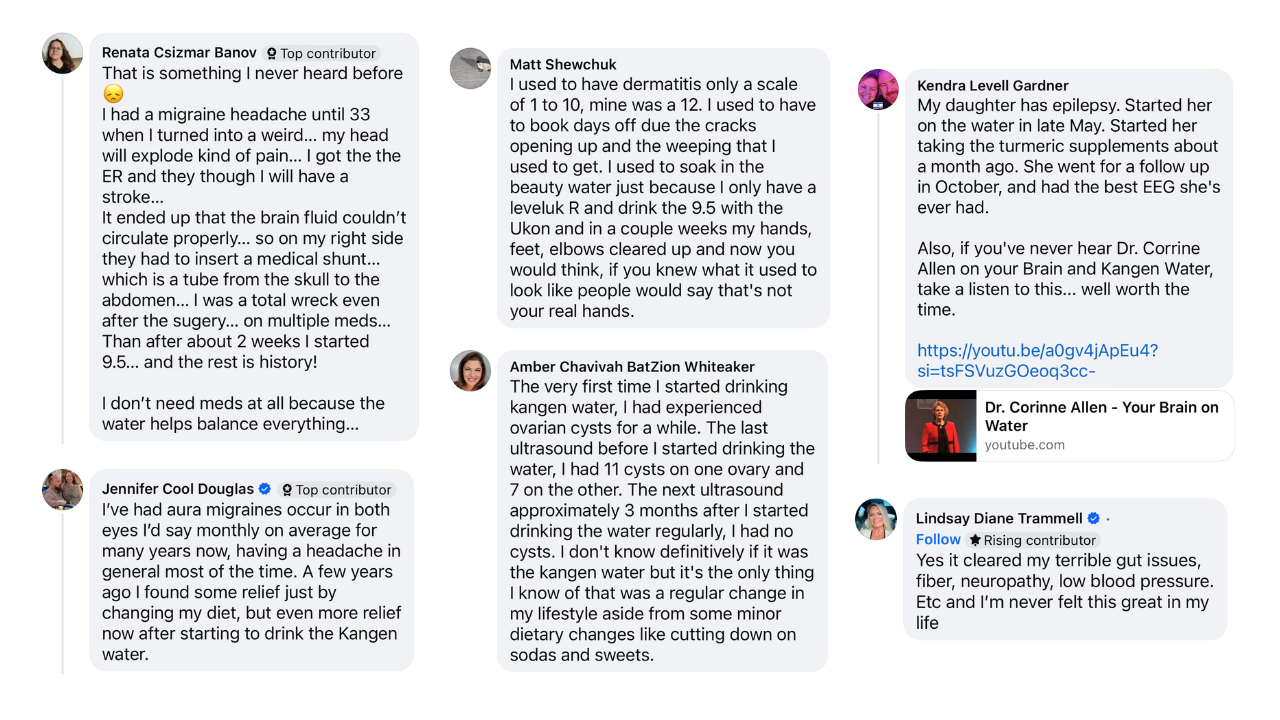Click Kendra Levell Gardner's profile avatar
Image resolution: width=1280 pixels, height=720 pixels.
878,89
